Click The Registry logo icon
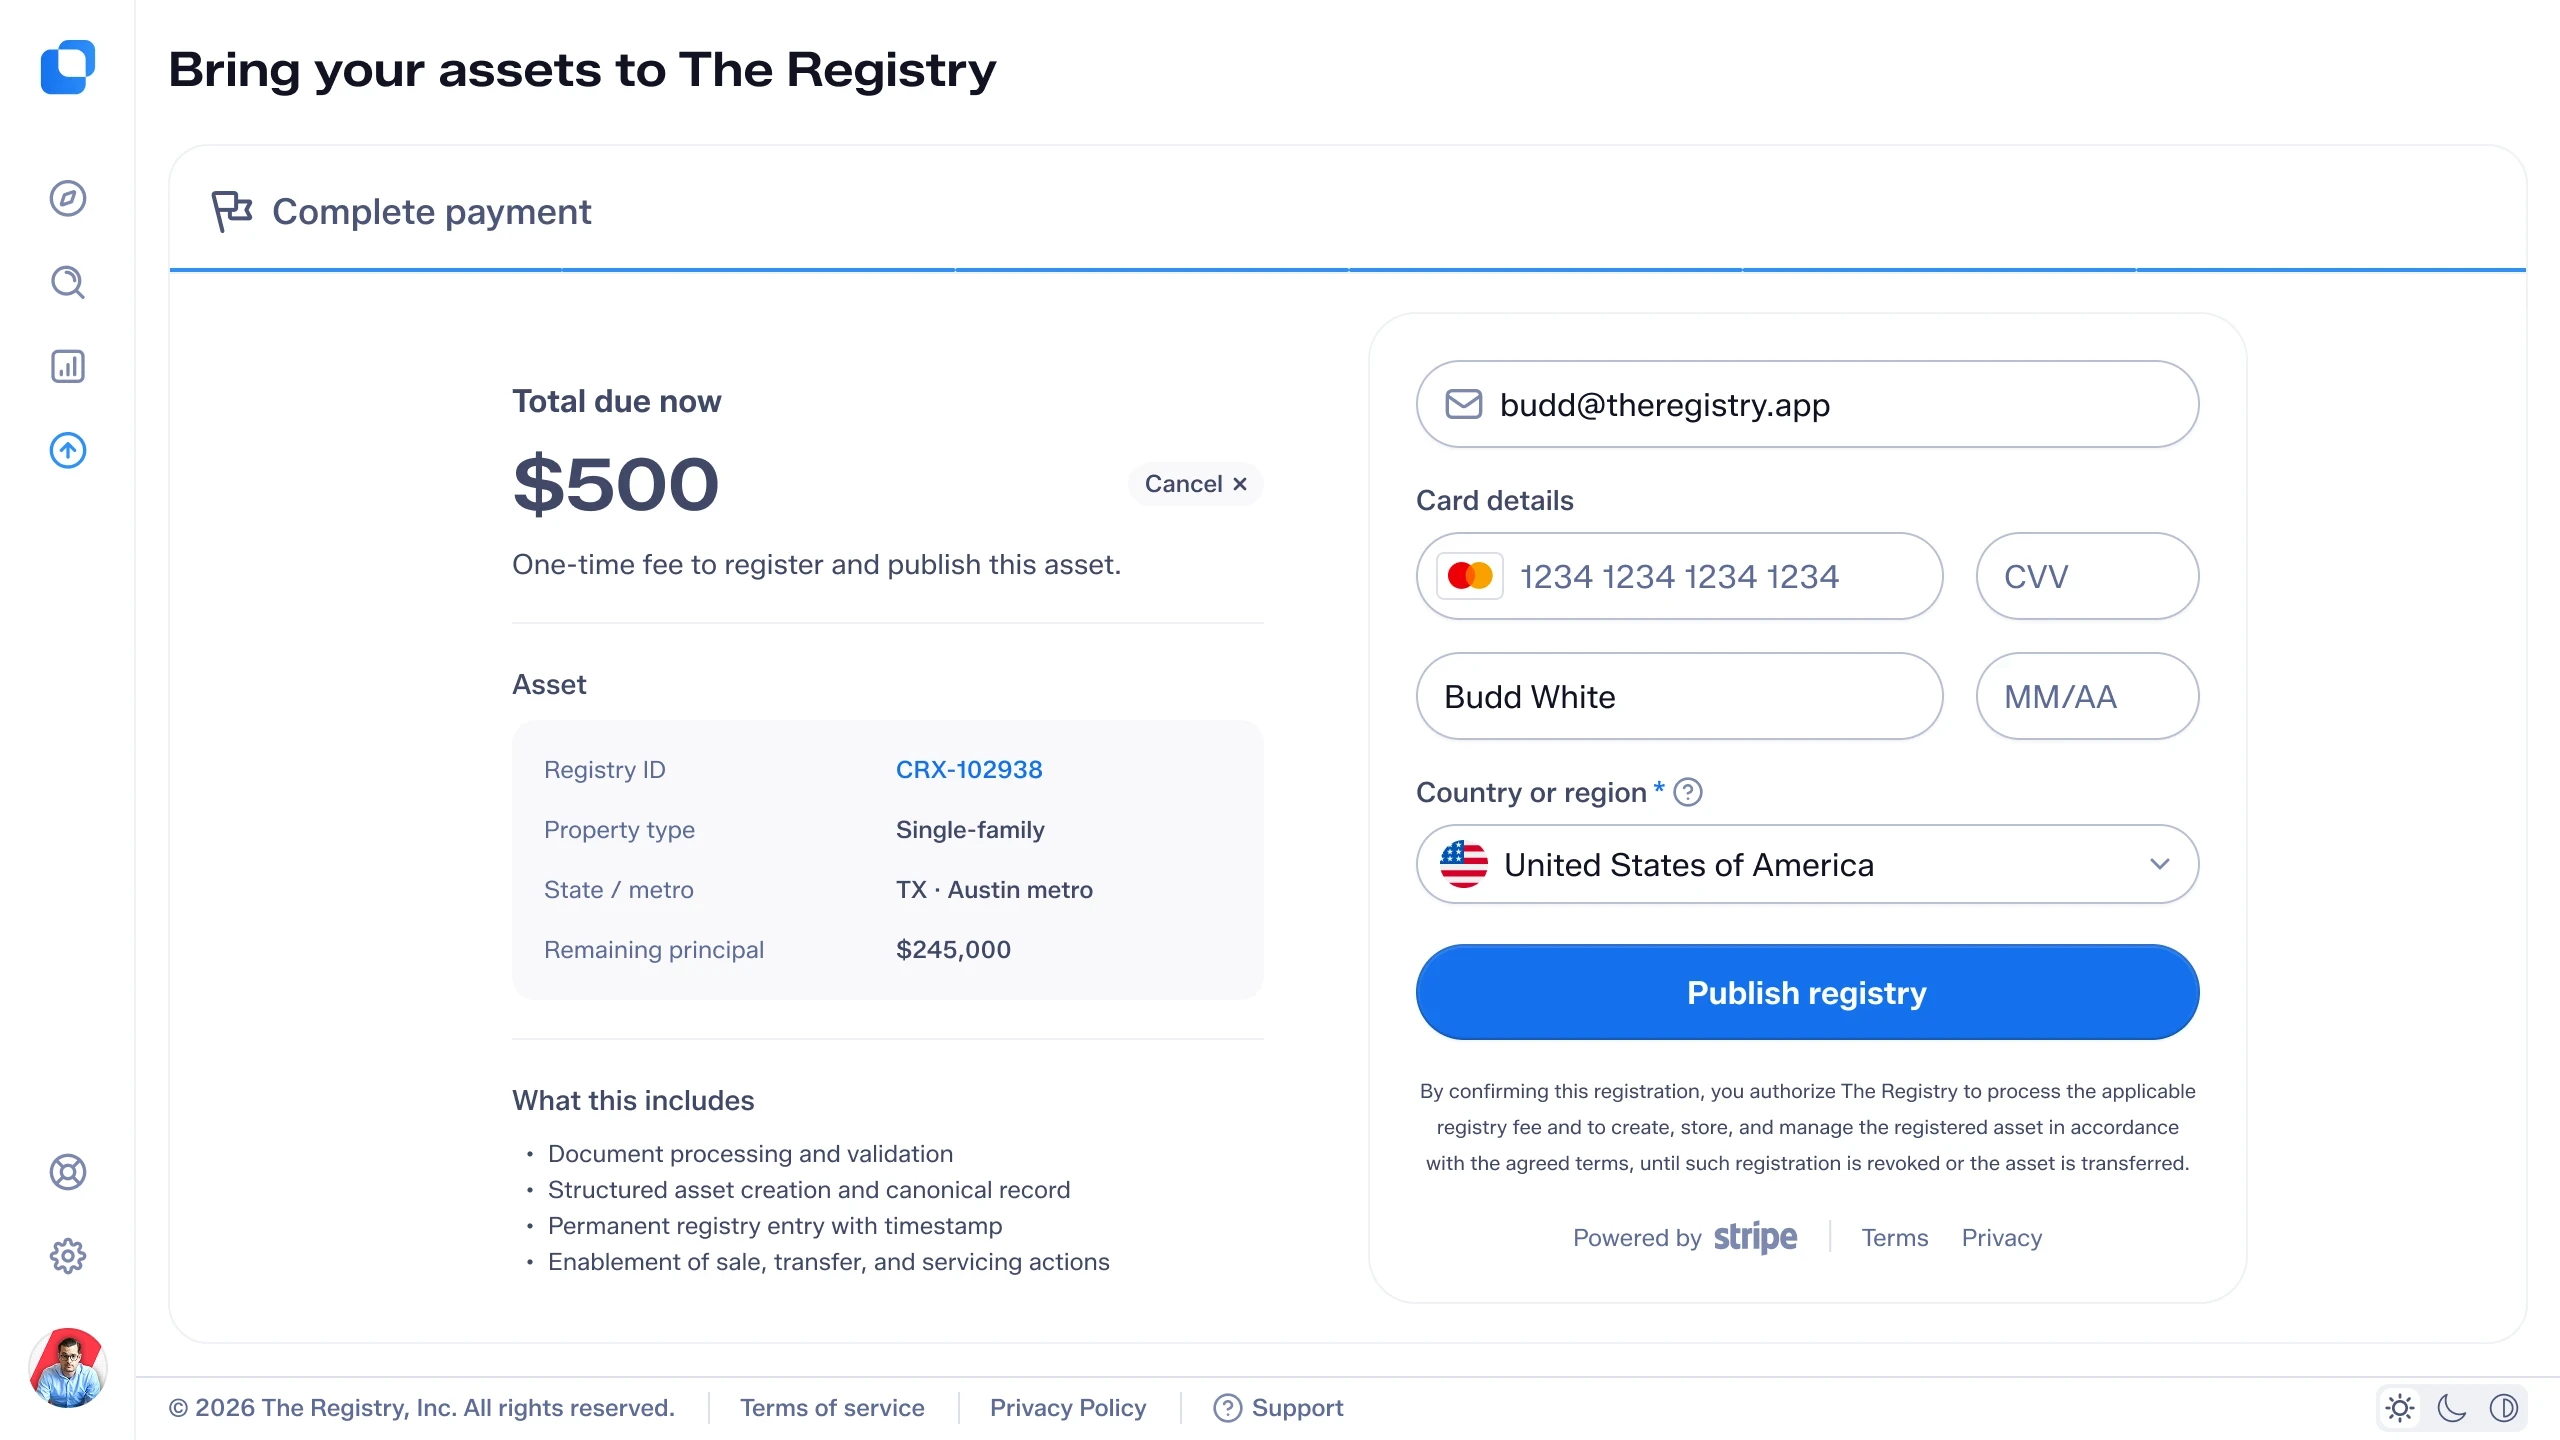2560x1440 pixels. [x=68, y=67]
